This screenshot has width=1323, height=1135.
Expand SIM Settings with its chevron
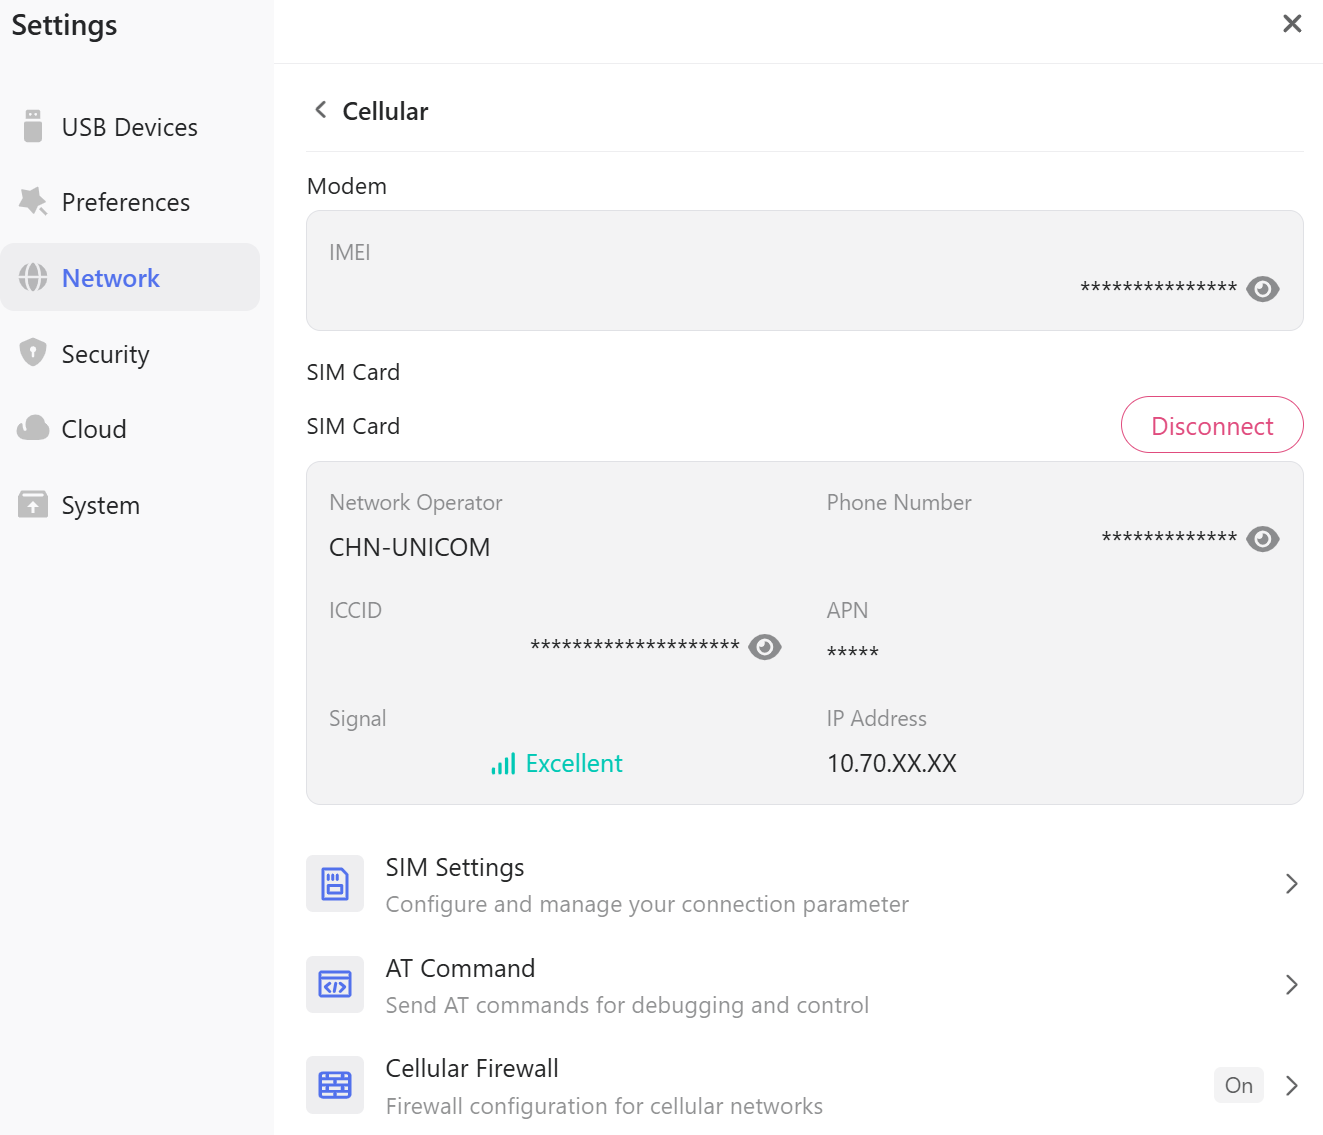point(1292,884)
